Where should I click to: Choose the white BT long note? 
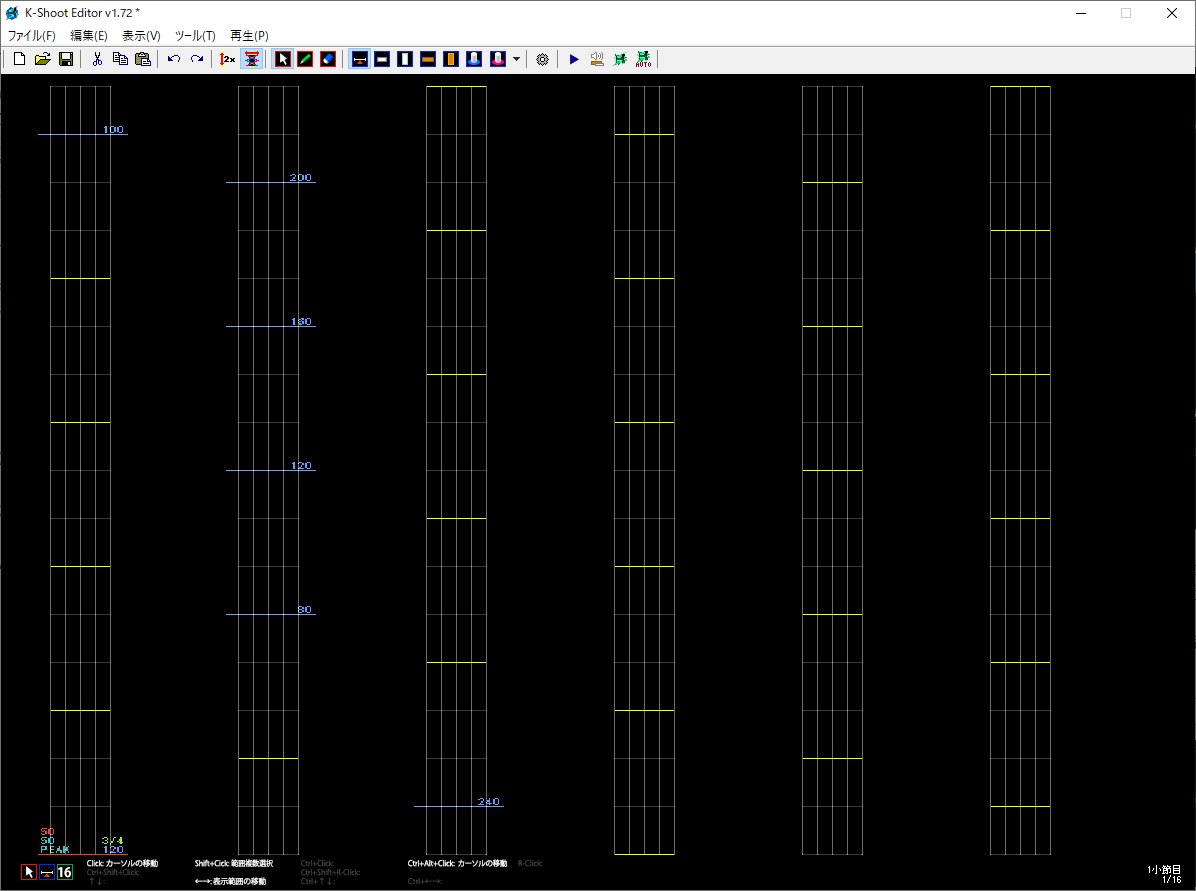[x=405, y=59]
